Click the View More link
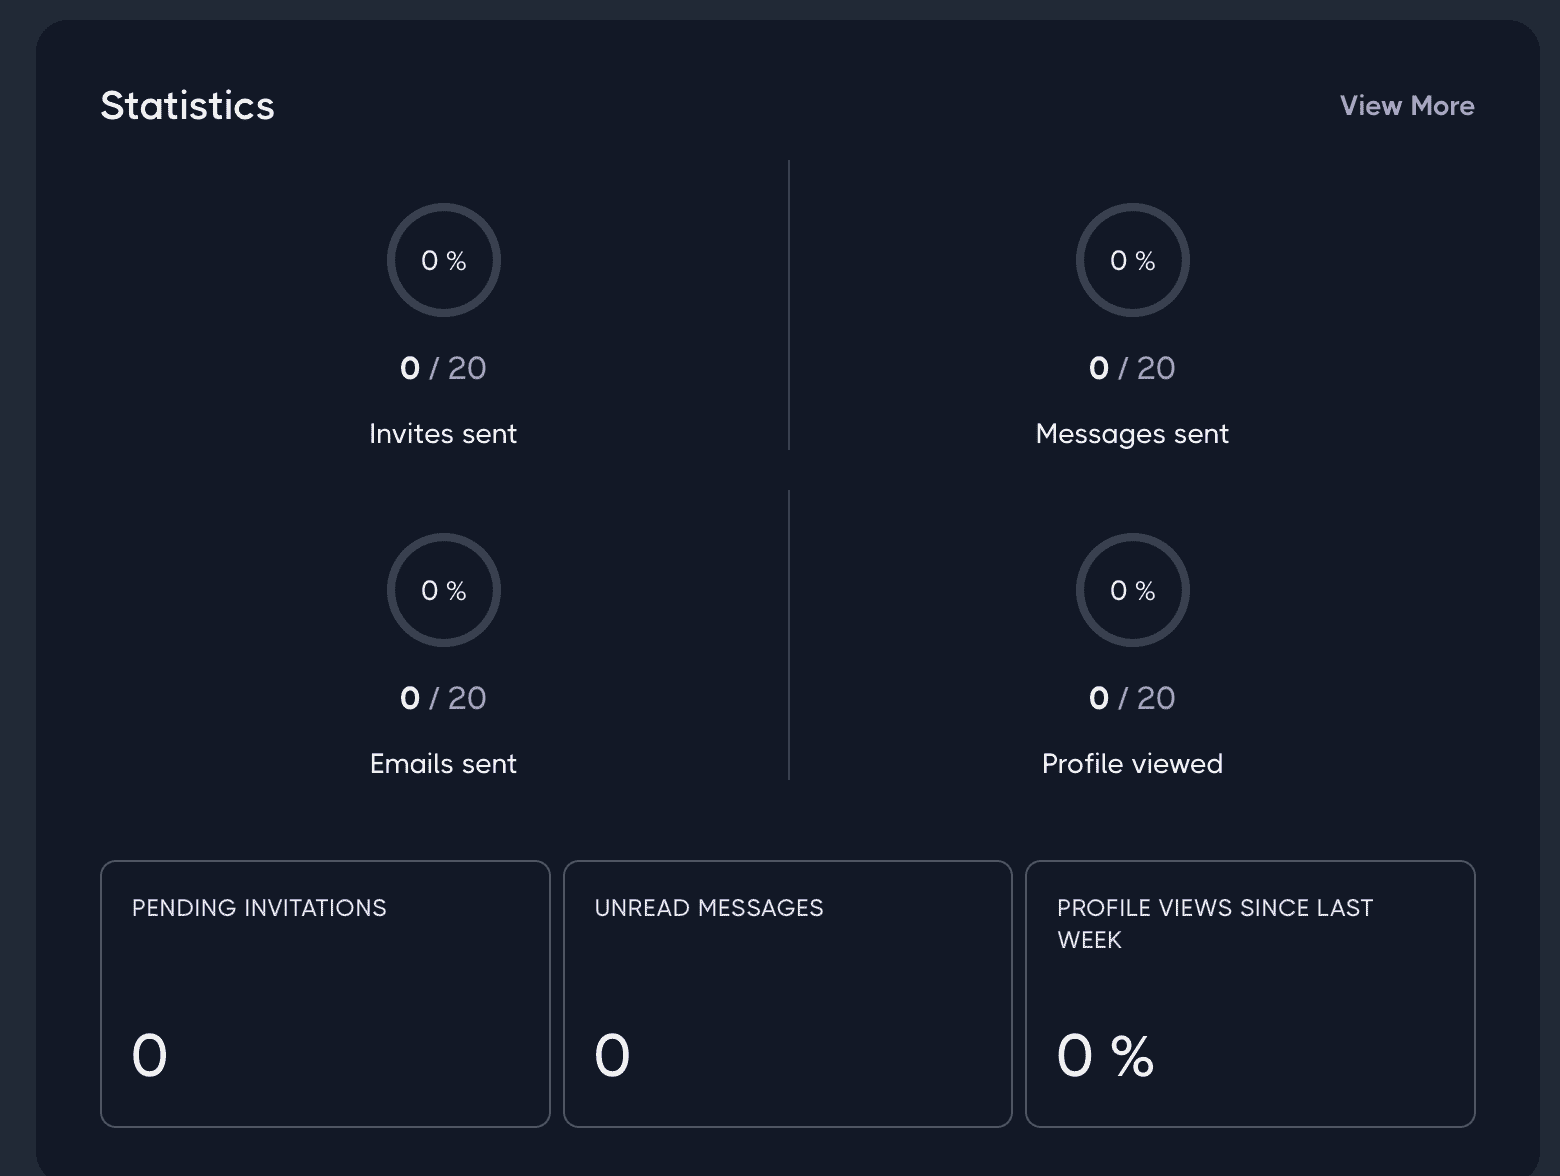 (x=1406, y=106)
